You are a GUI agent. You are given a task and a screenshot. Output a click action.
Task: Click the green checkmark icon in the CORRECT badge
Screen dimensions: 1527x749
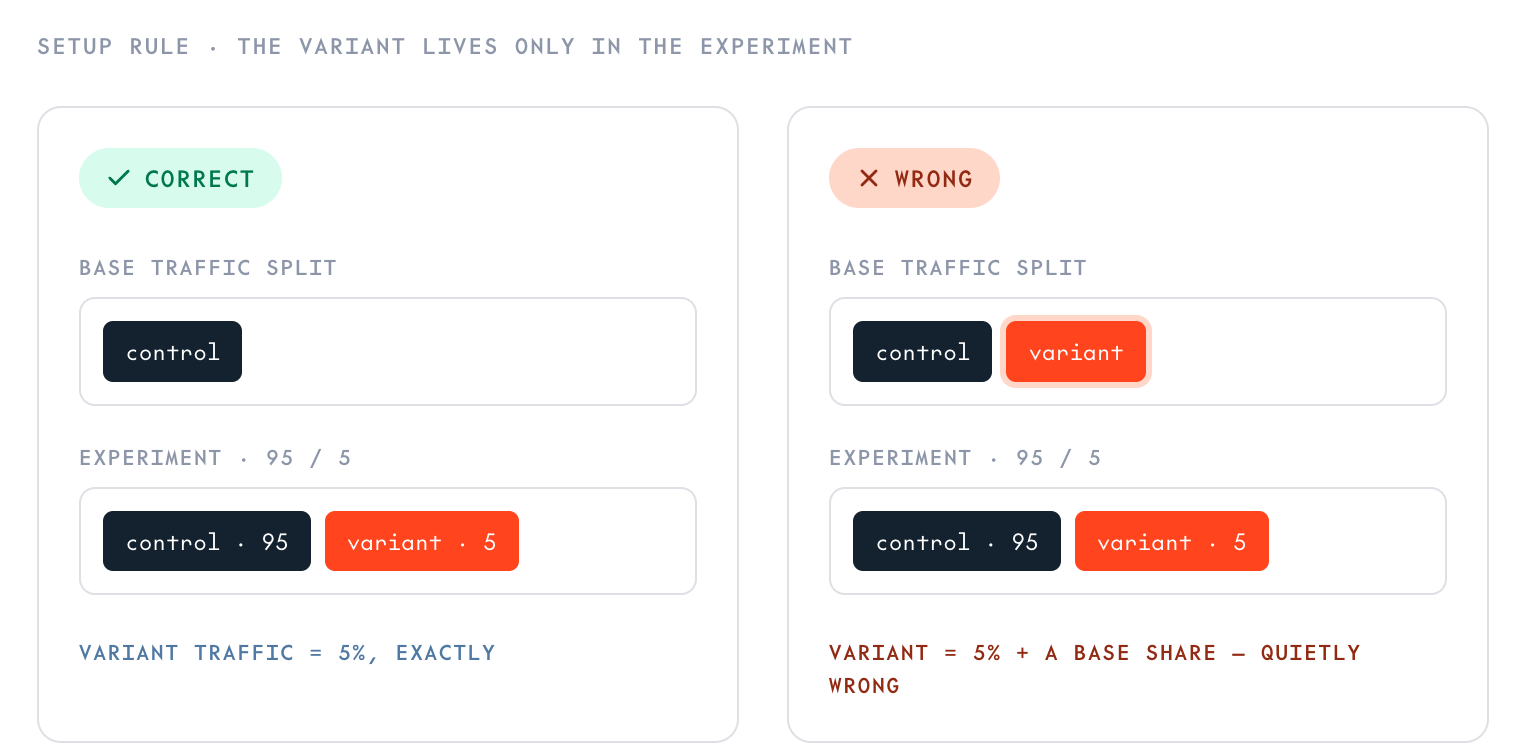[119, 178]
